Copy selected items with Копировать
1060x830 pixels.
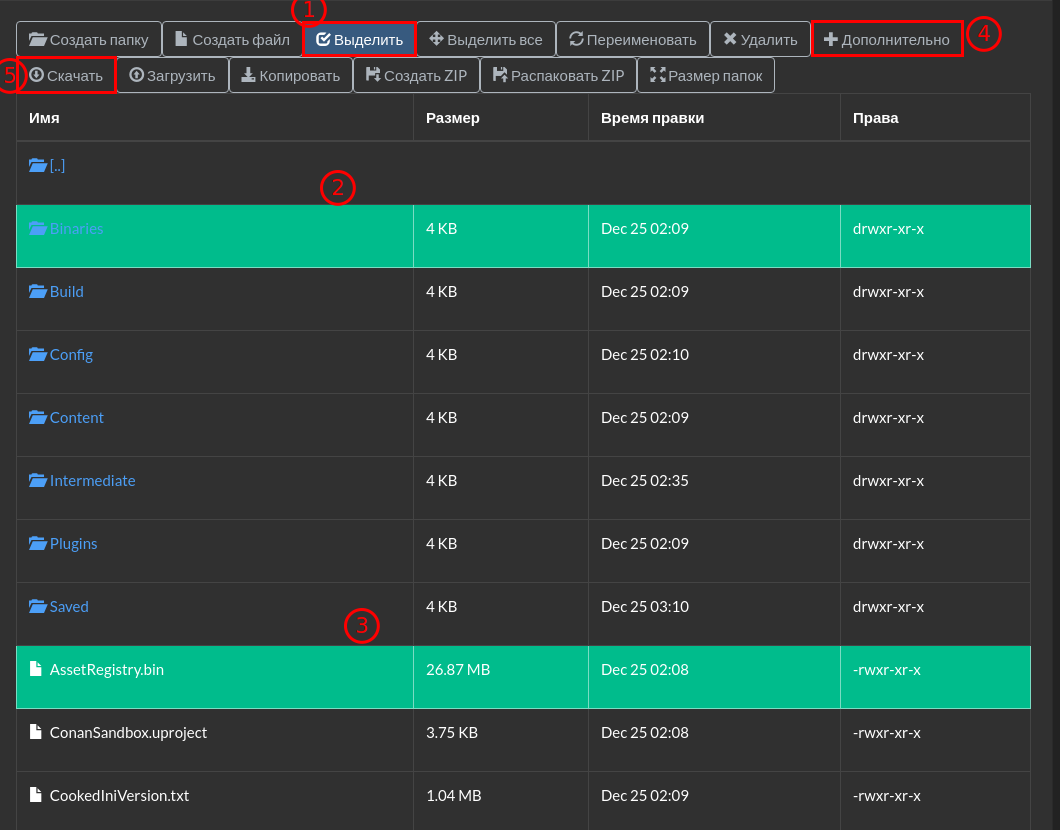tap(291, 76)
